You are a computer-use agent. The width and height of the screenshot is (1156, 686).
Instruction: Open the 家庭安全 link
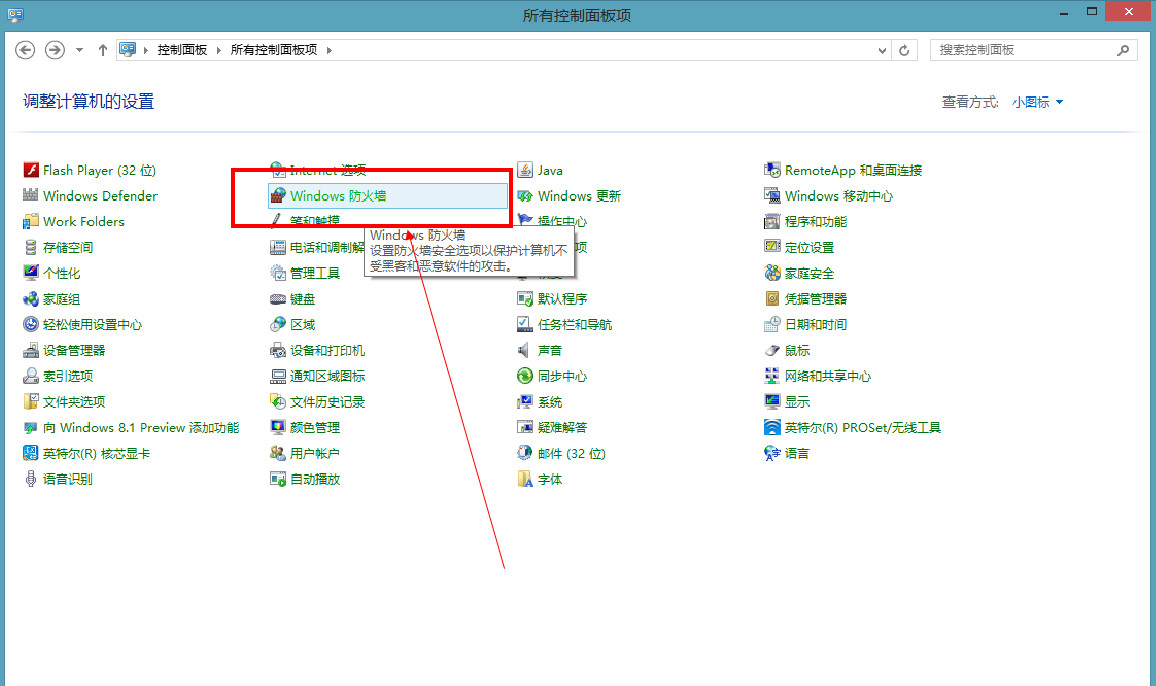click(x=809, y=273)
